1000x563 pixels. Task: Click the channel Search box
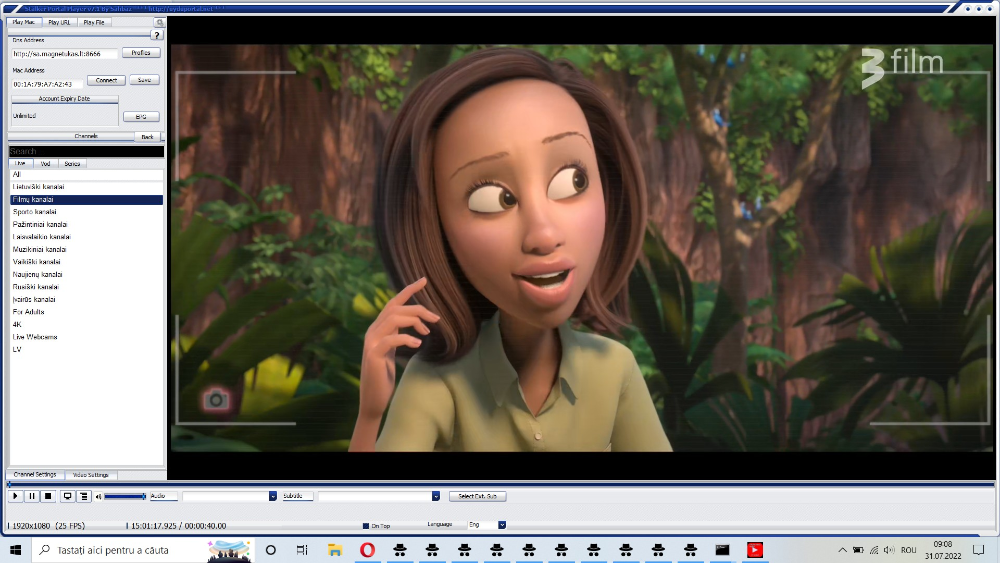86,151
